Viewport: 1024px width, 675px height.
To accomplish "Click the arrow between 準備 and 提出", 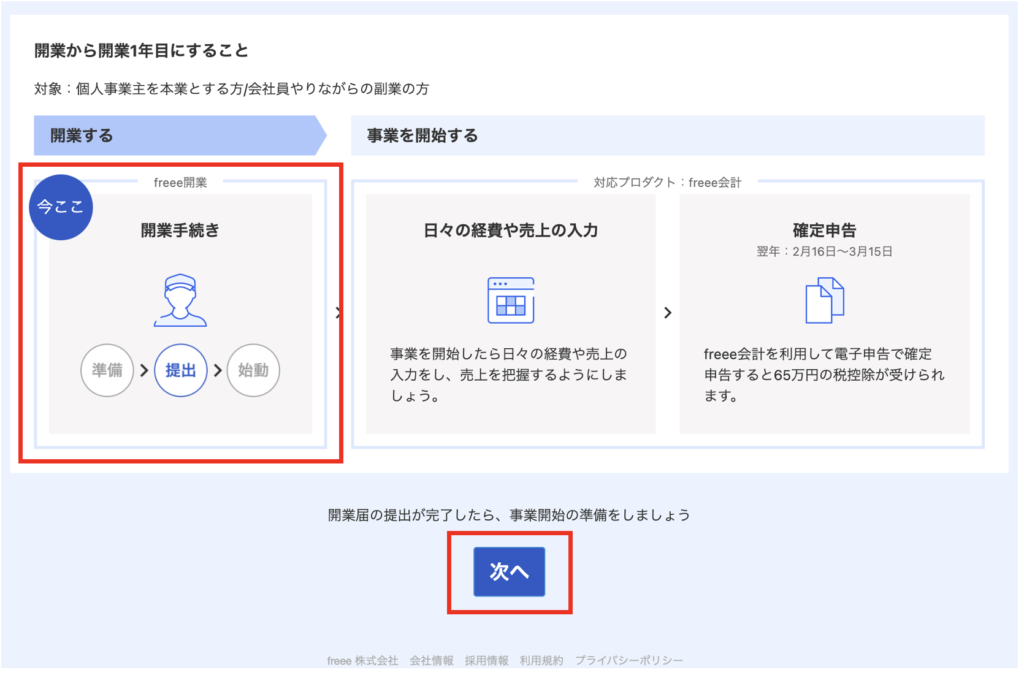I will coord(144,371).
